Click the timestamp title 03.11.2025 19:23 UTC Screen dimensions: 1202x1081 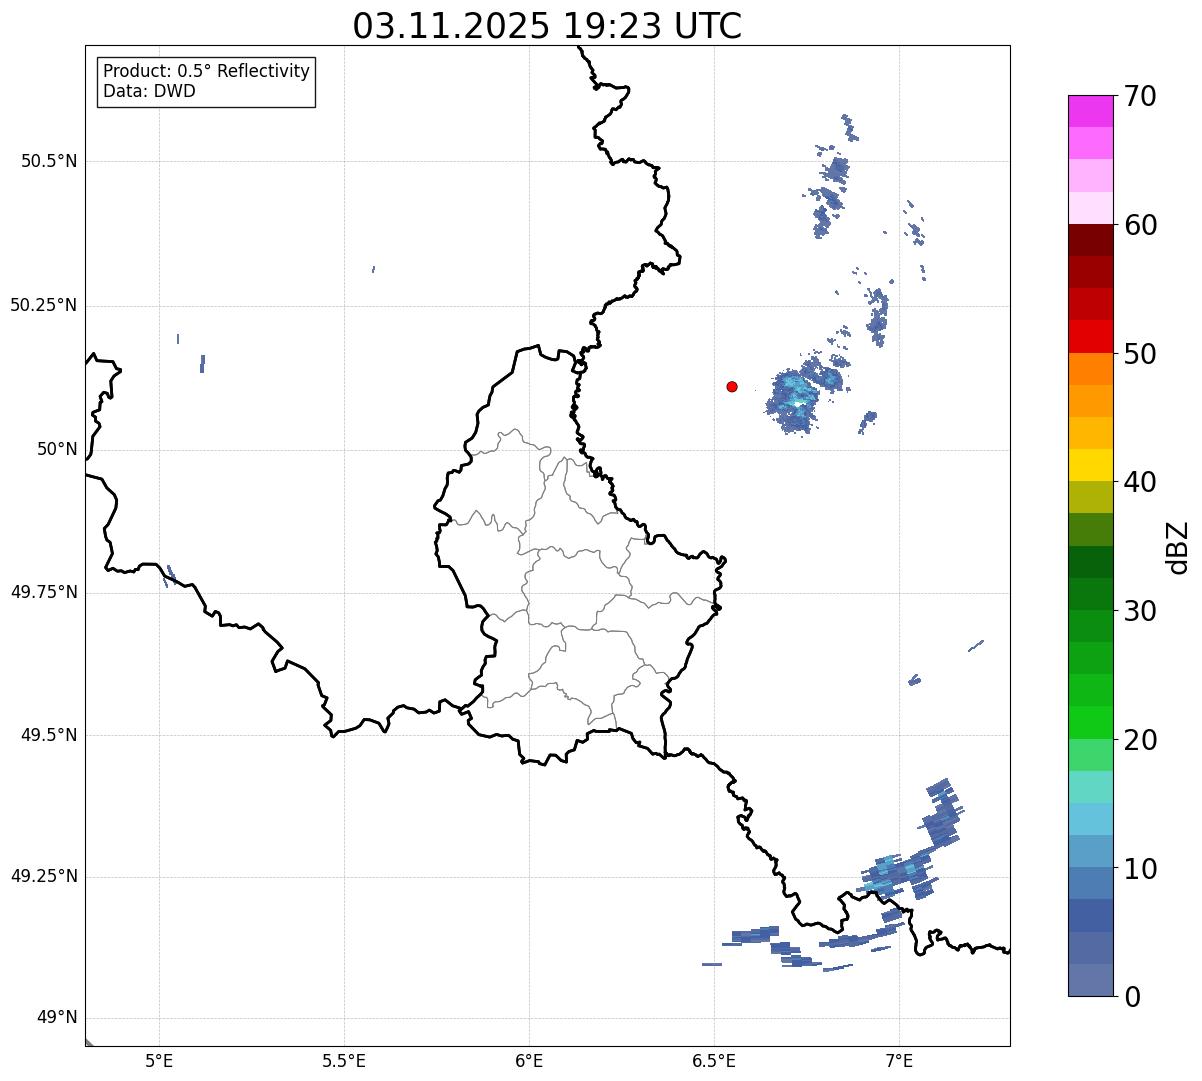click(547, 26)
